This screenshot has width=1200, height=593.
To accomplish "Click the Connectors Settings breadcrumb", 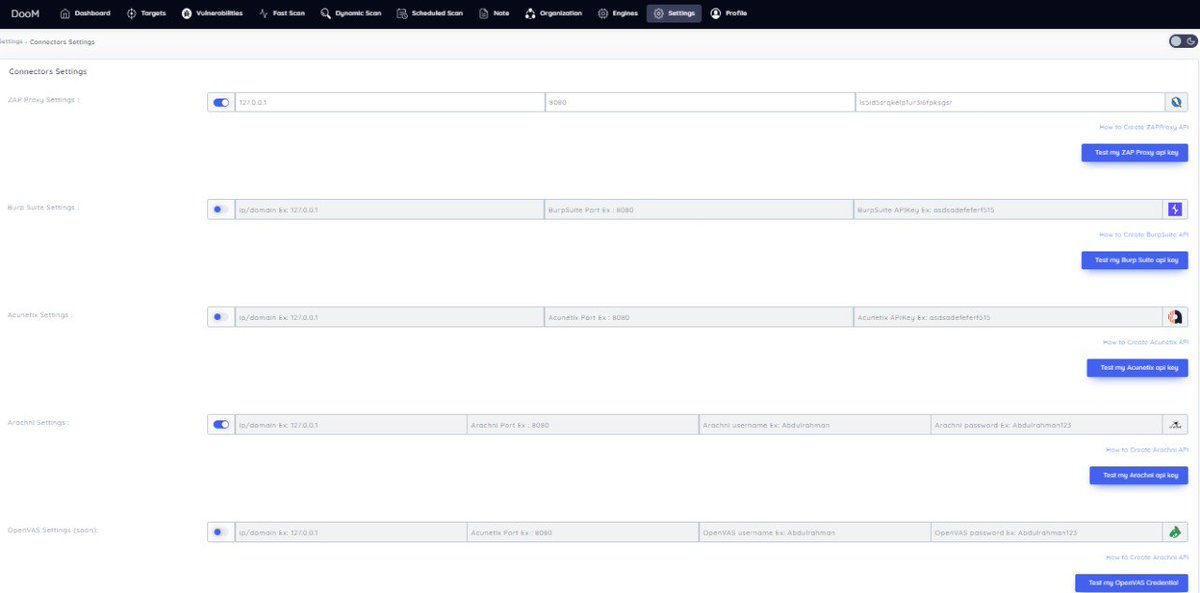I will 62,42.
